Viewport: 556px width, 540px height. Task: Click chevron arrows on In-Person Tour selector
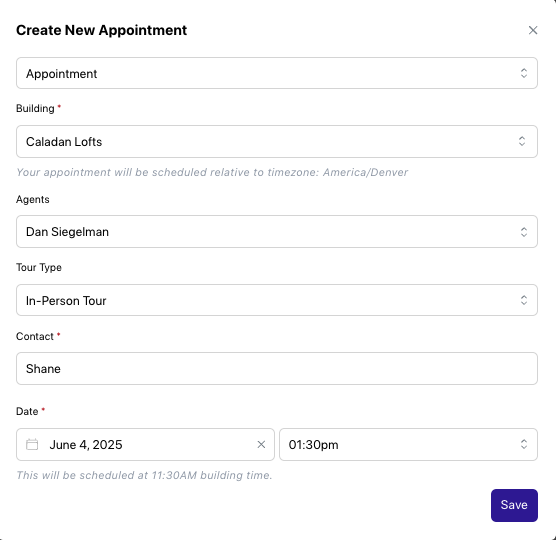click(x=524, y=300)
